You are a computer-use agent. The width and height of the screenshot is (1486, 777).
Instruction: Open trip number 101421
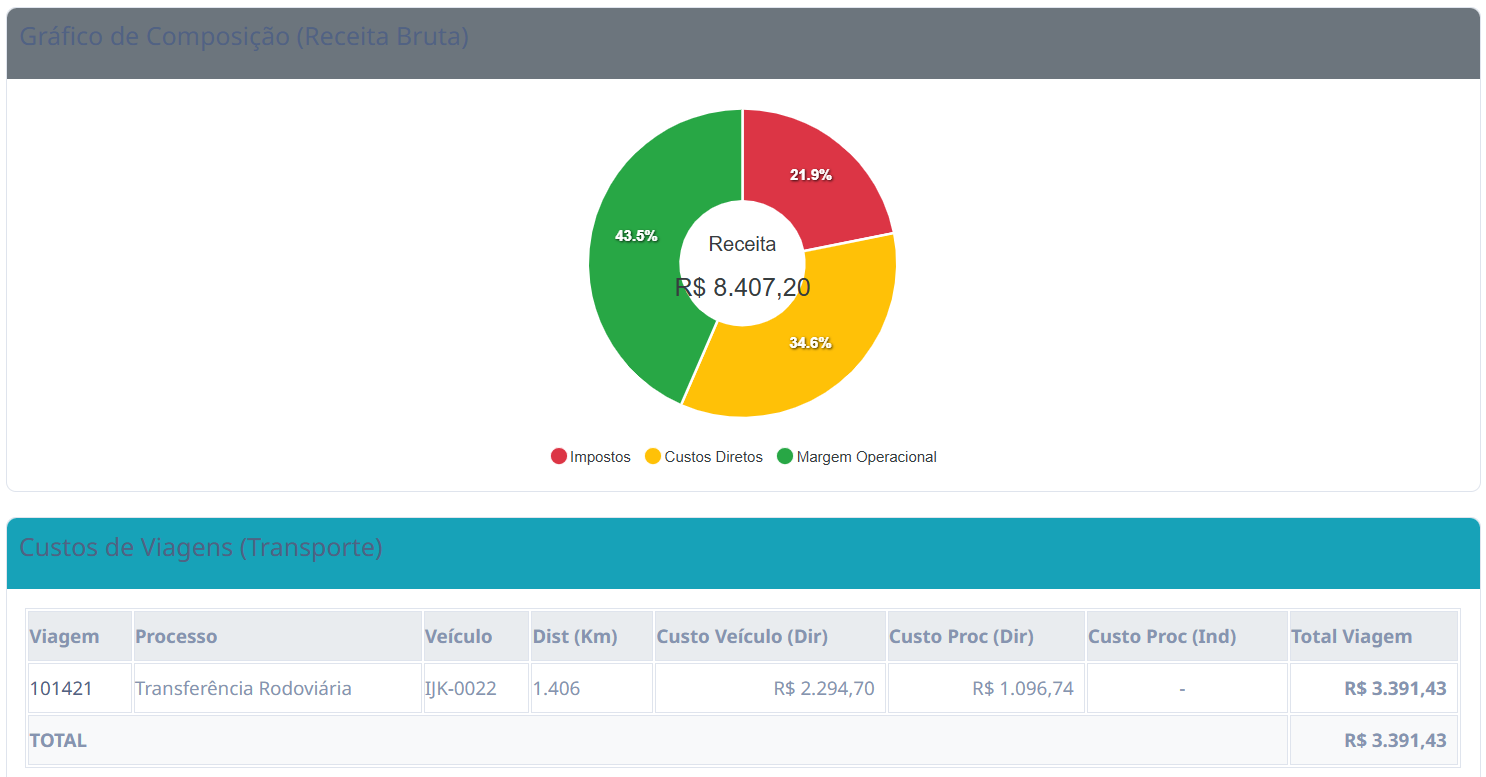pyautogui.click(x=61, y=689)
